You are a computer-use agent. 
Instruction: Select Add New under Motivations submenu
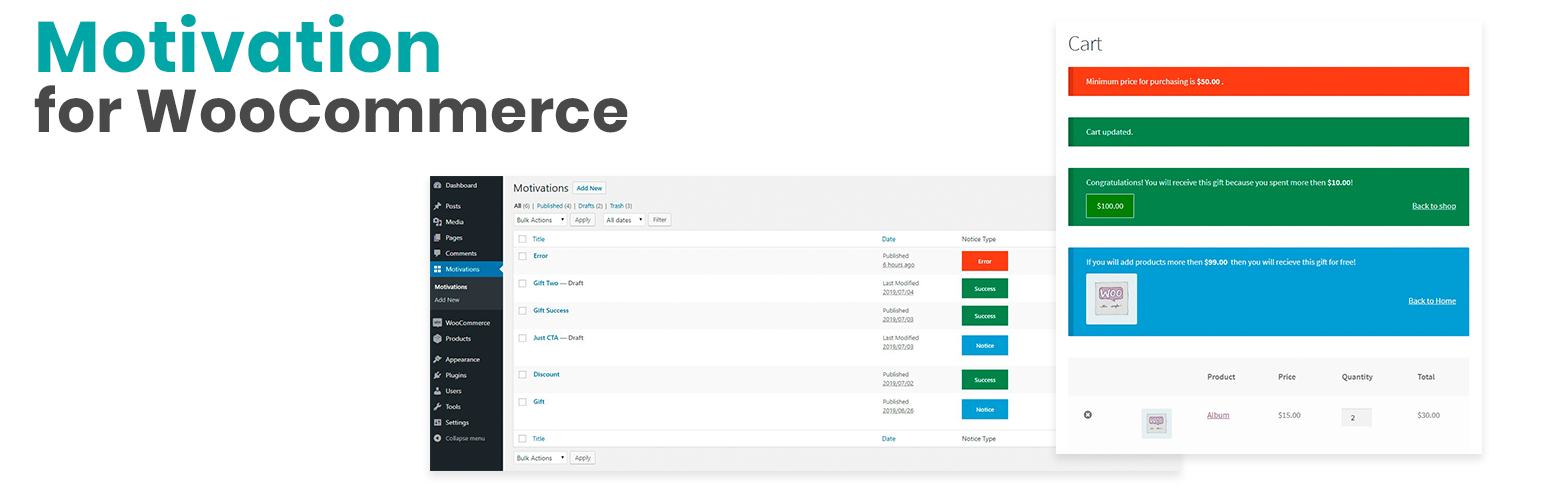point(447,300)
